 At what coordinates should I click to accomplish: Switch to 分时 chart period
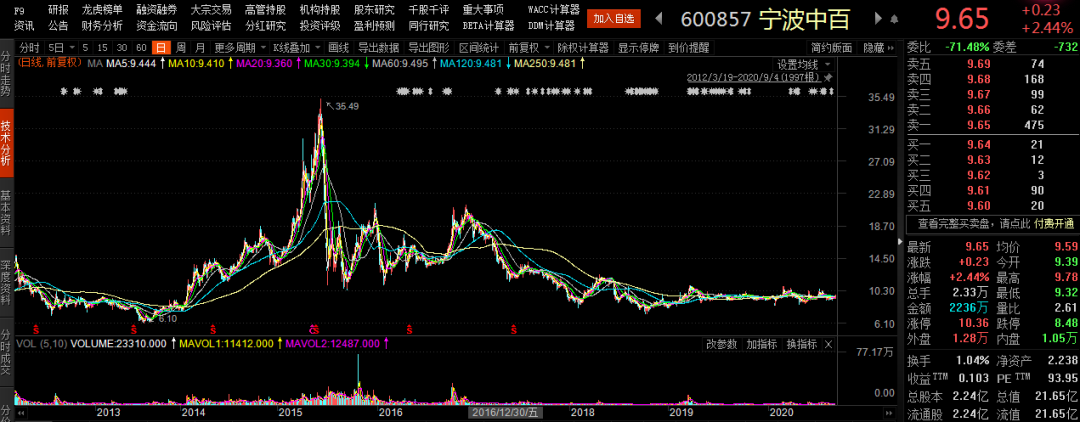click(29, 48)
